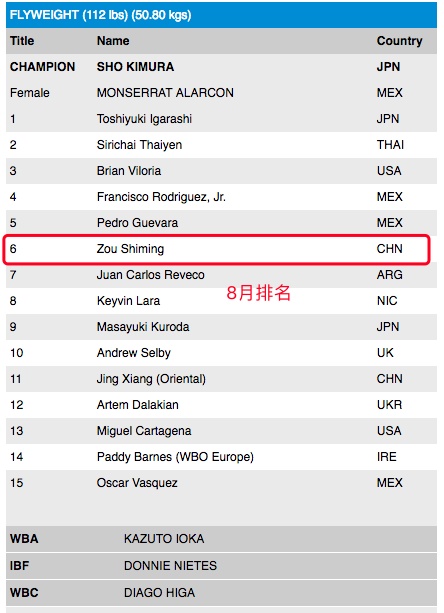
Task: Open Monserrat Alarcon female champion entry
Action: pyautogui.click(x=165, y=93)
